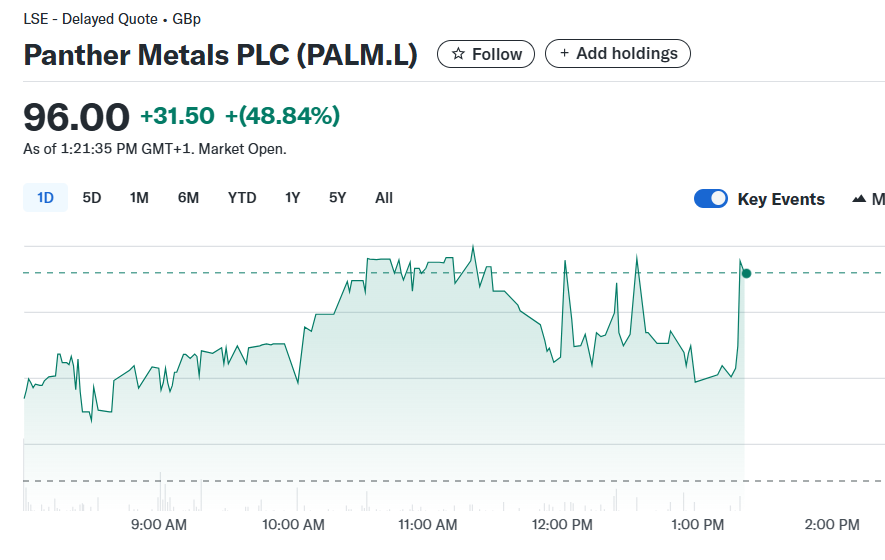885x560 pixels.
Task: Click the 12:00 PM axis label
Action: (562, 524)
